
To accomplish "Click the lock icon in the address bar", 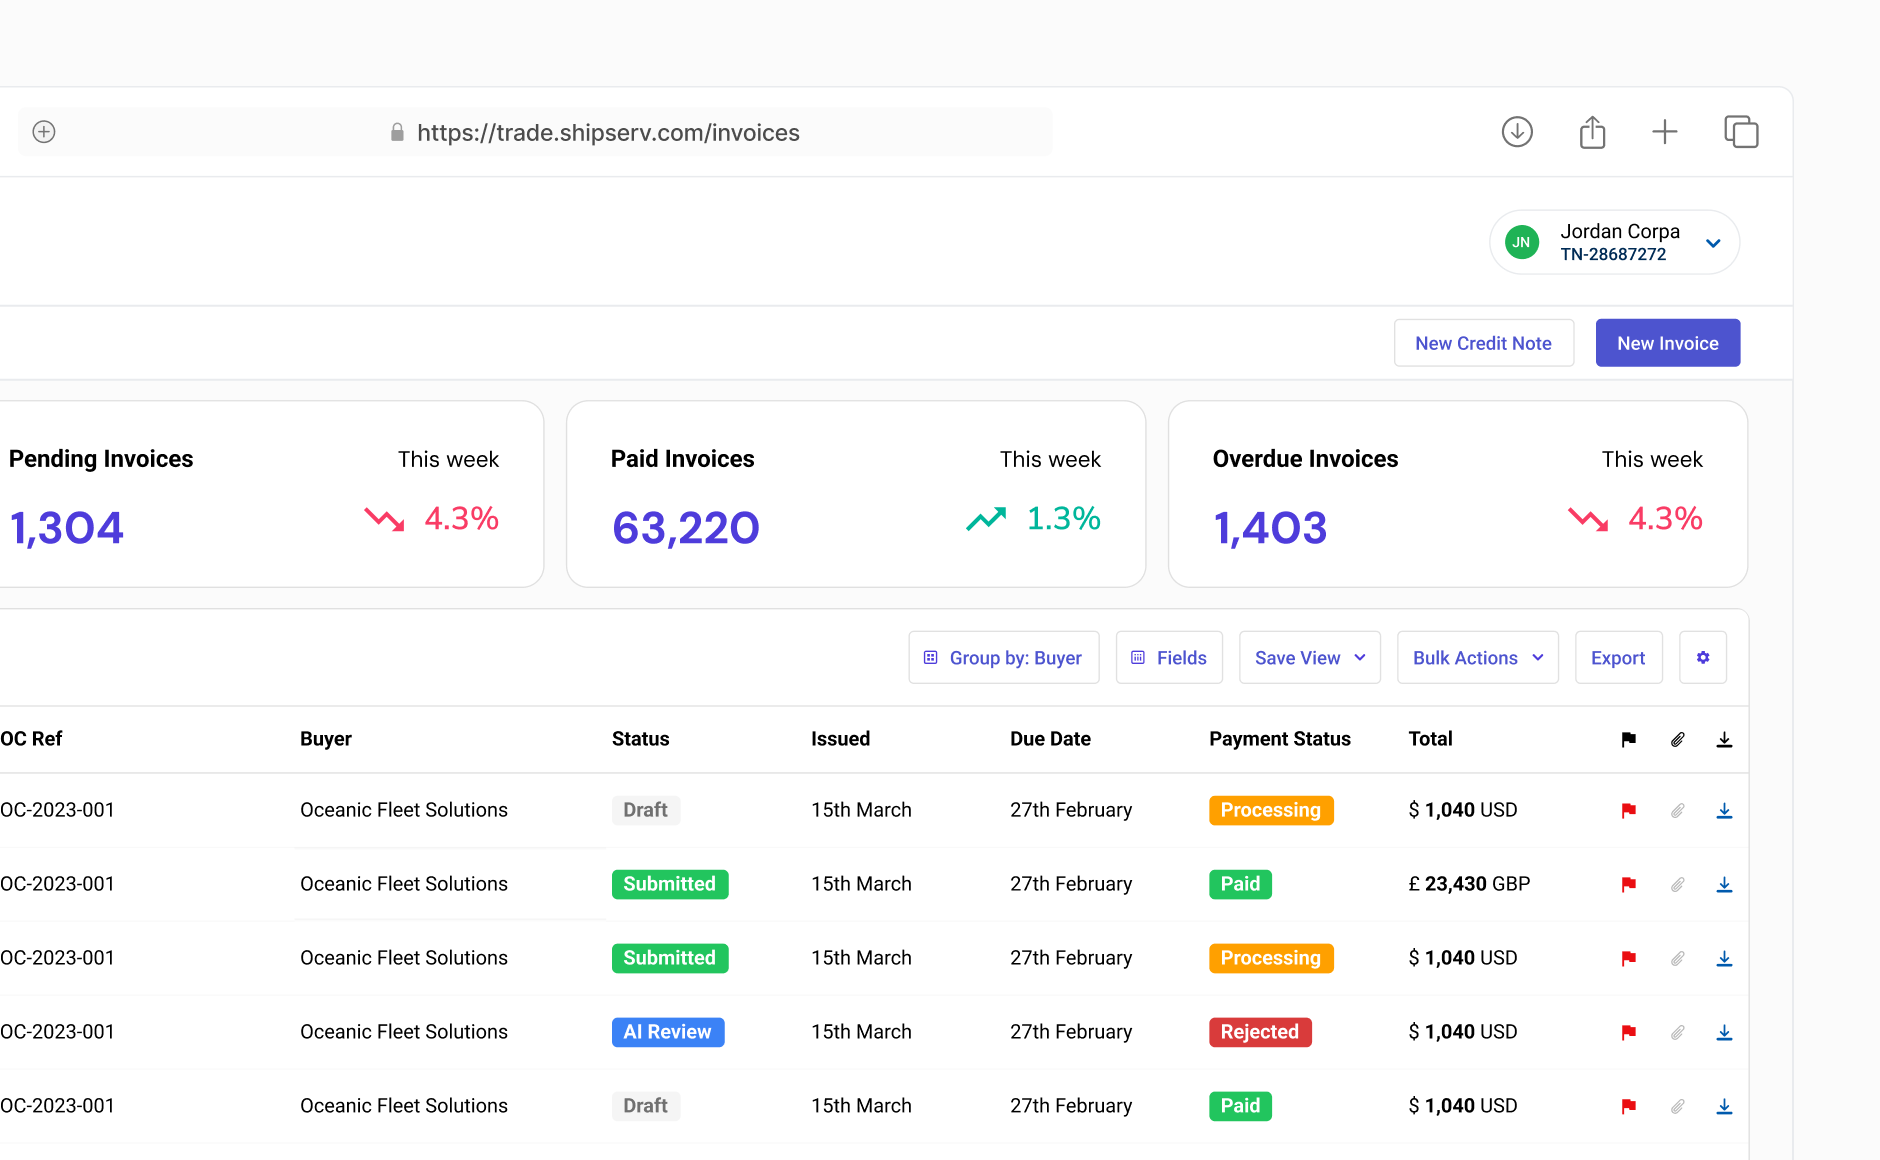I will click(397, 132).
